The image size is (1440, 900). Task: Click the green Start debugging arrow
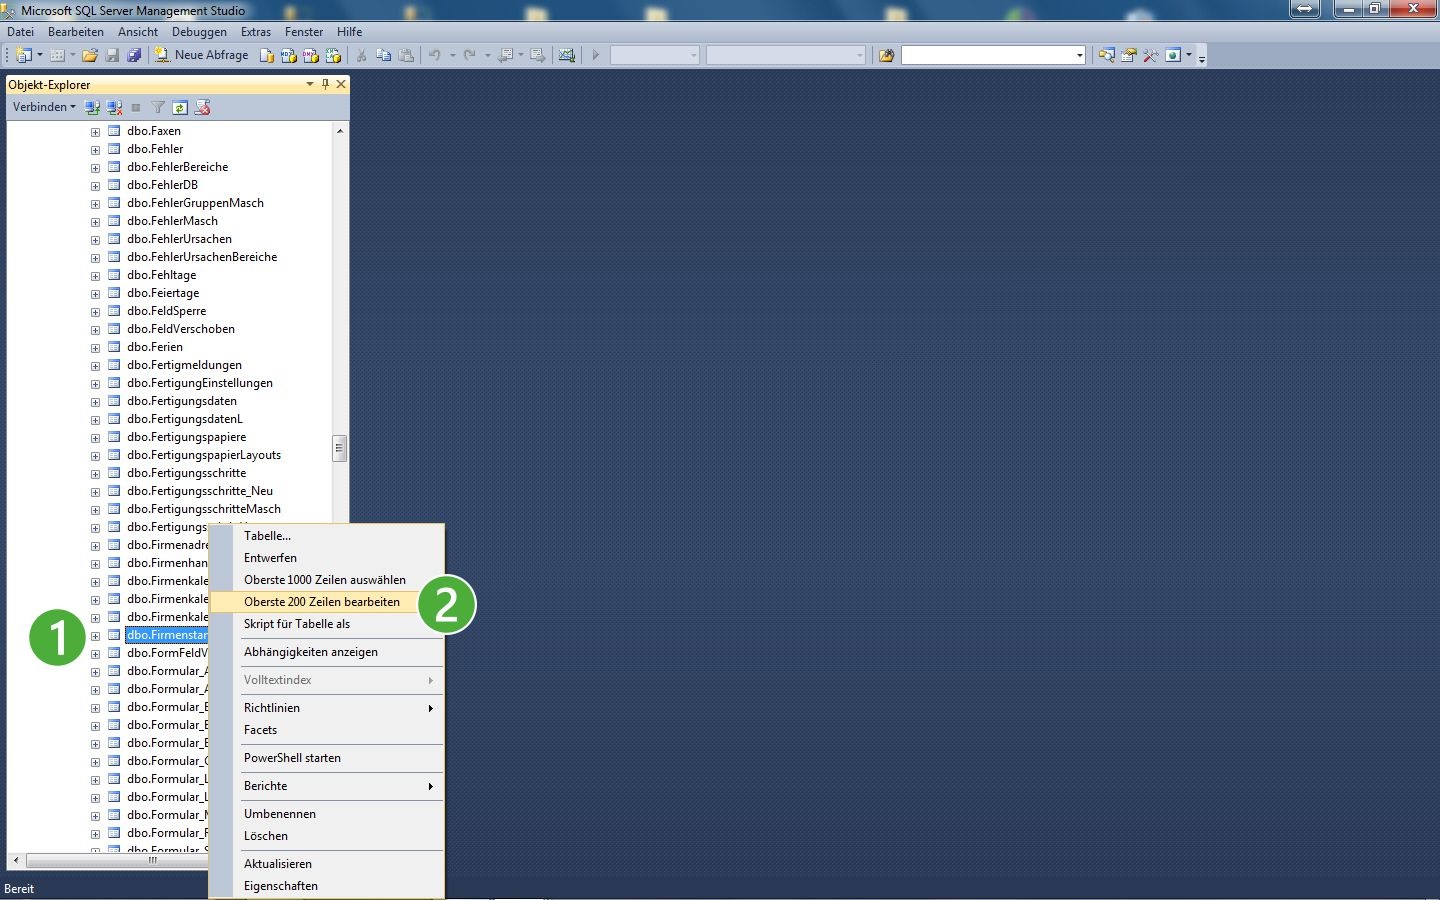point(595,55)
